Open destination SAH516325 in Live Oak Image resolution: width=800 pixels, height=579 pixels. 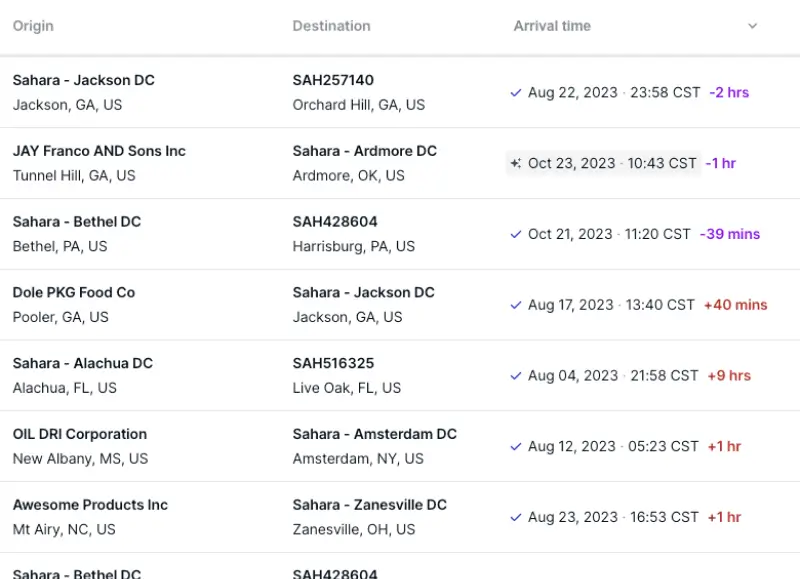click(x=335, y=363)
